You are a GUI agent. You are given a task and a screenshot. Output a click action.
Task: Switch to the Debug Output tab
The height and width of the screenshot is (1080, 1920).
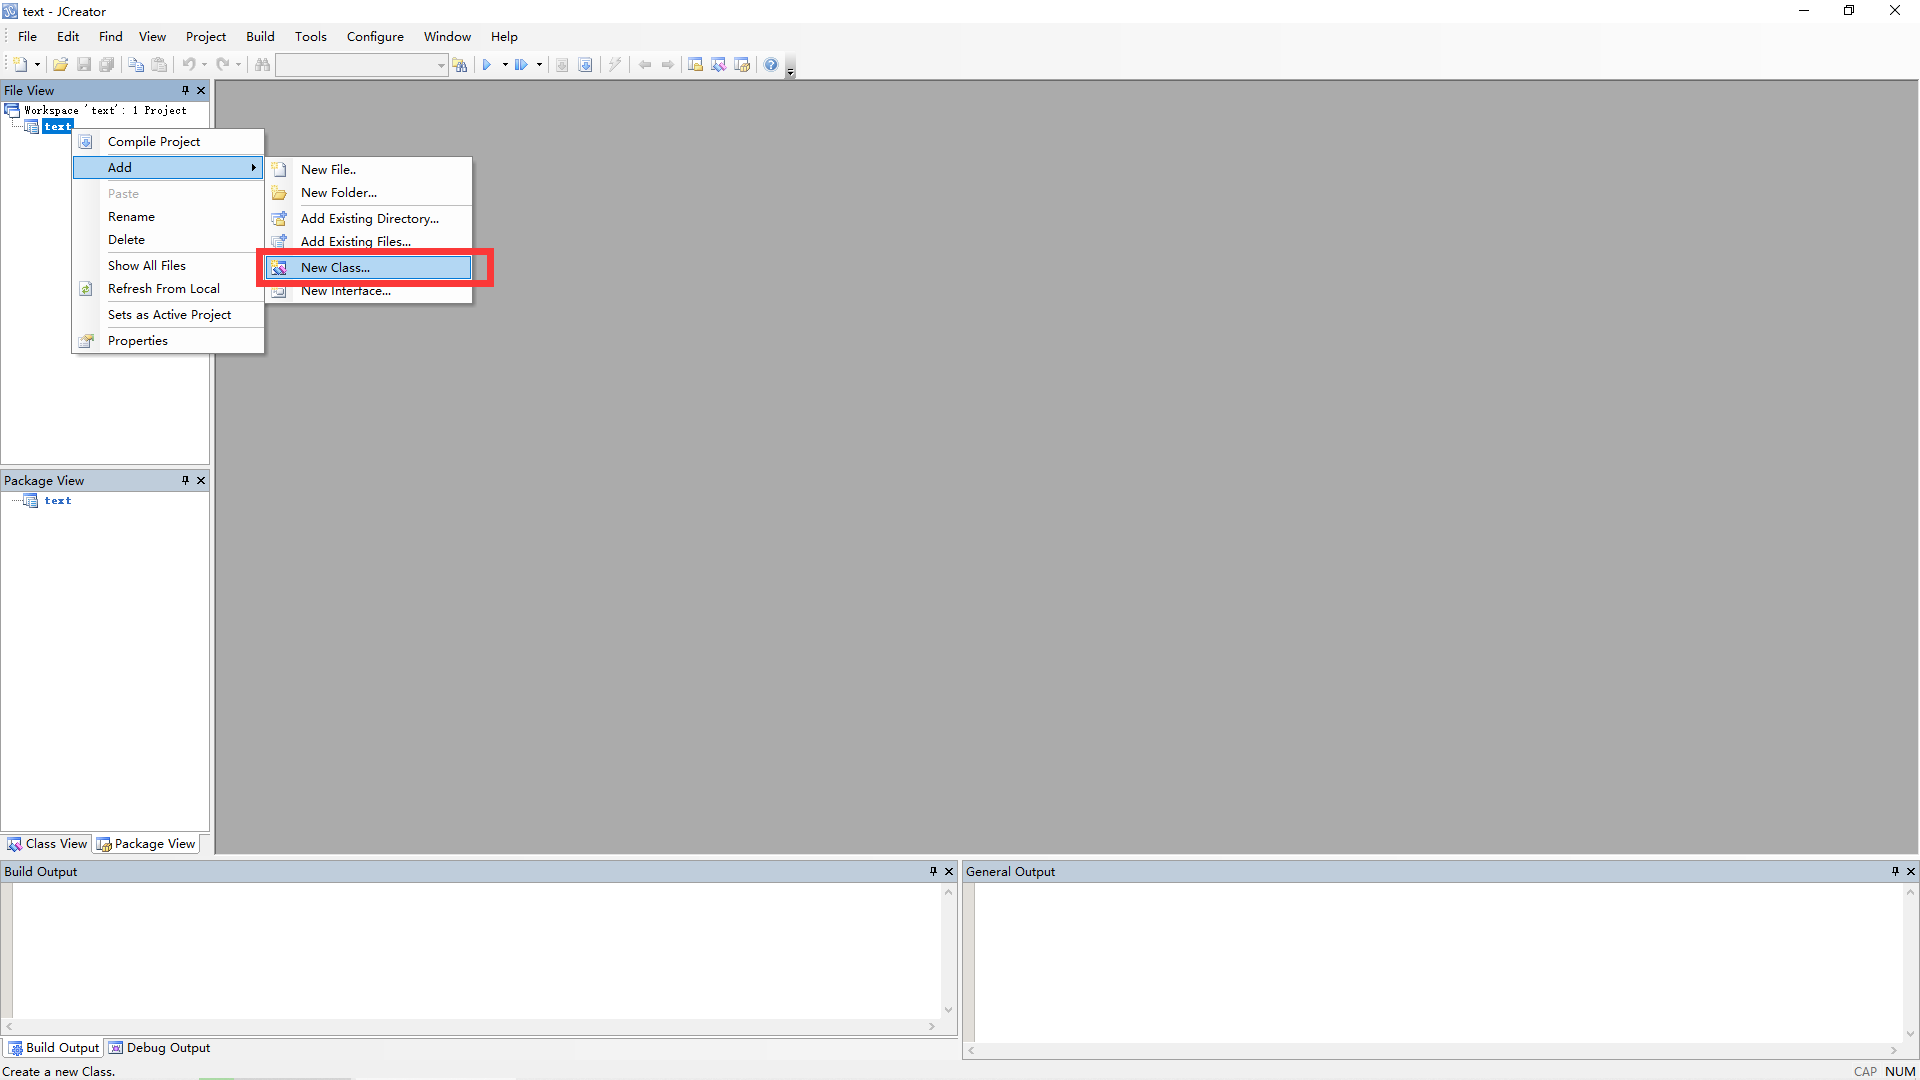click(159, 1047)
